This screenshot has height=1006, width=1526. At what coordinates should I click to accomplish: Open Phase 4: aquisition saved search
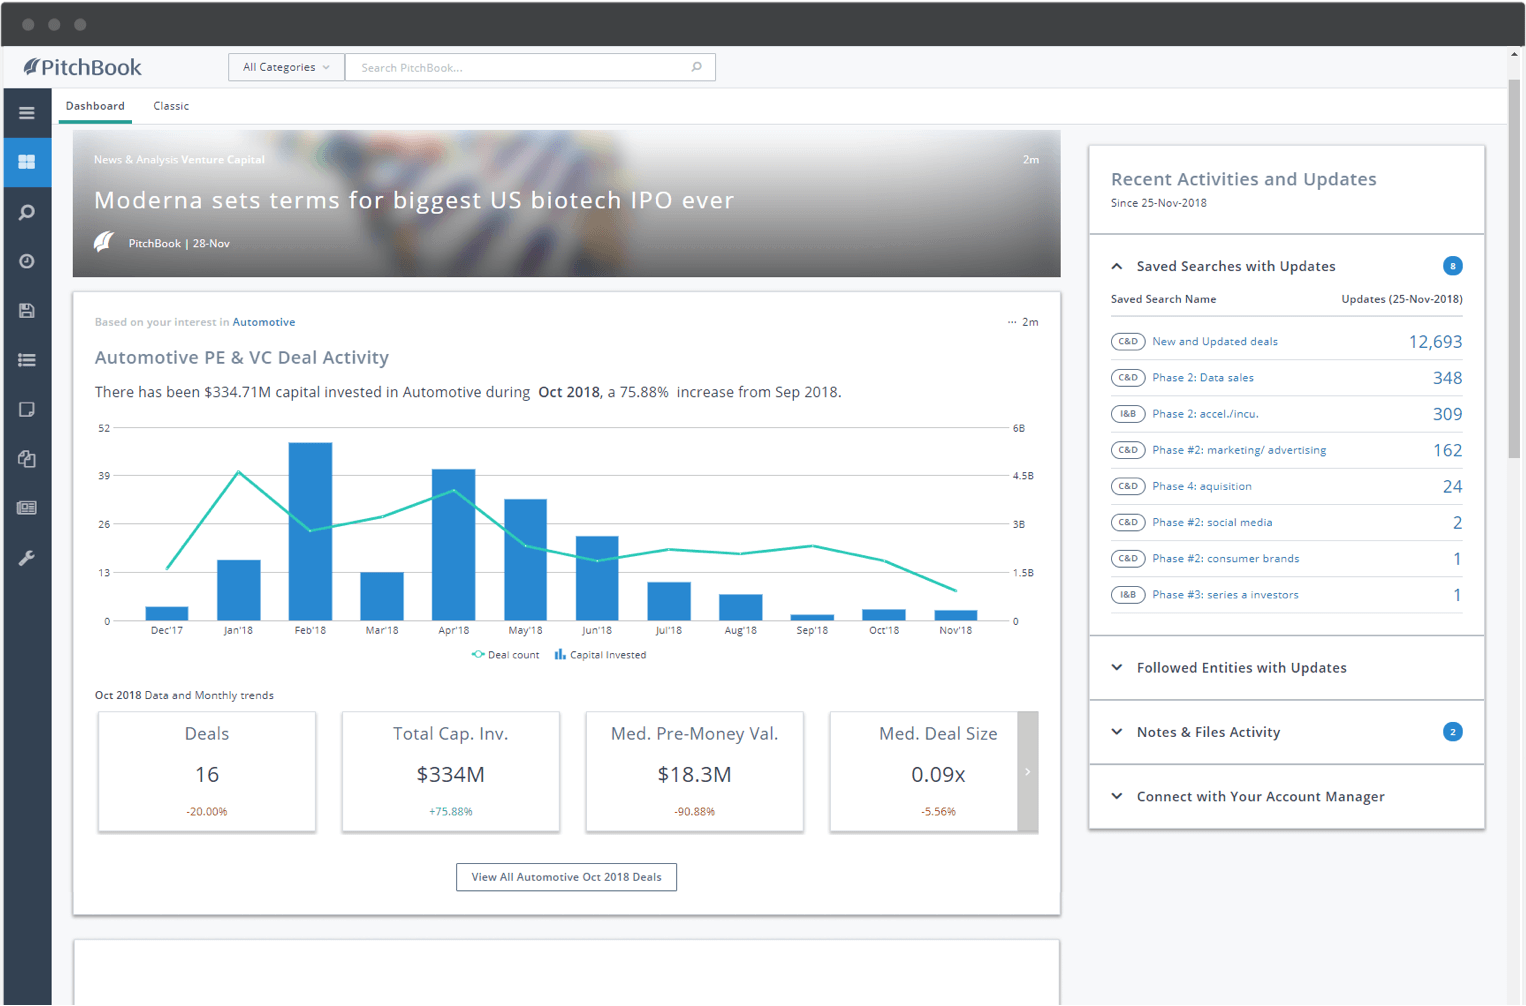[1202, 486]
